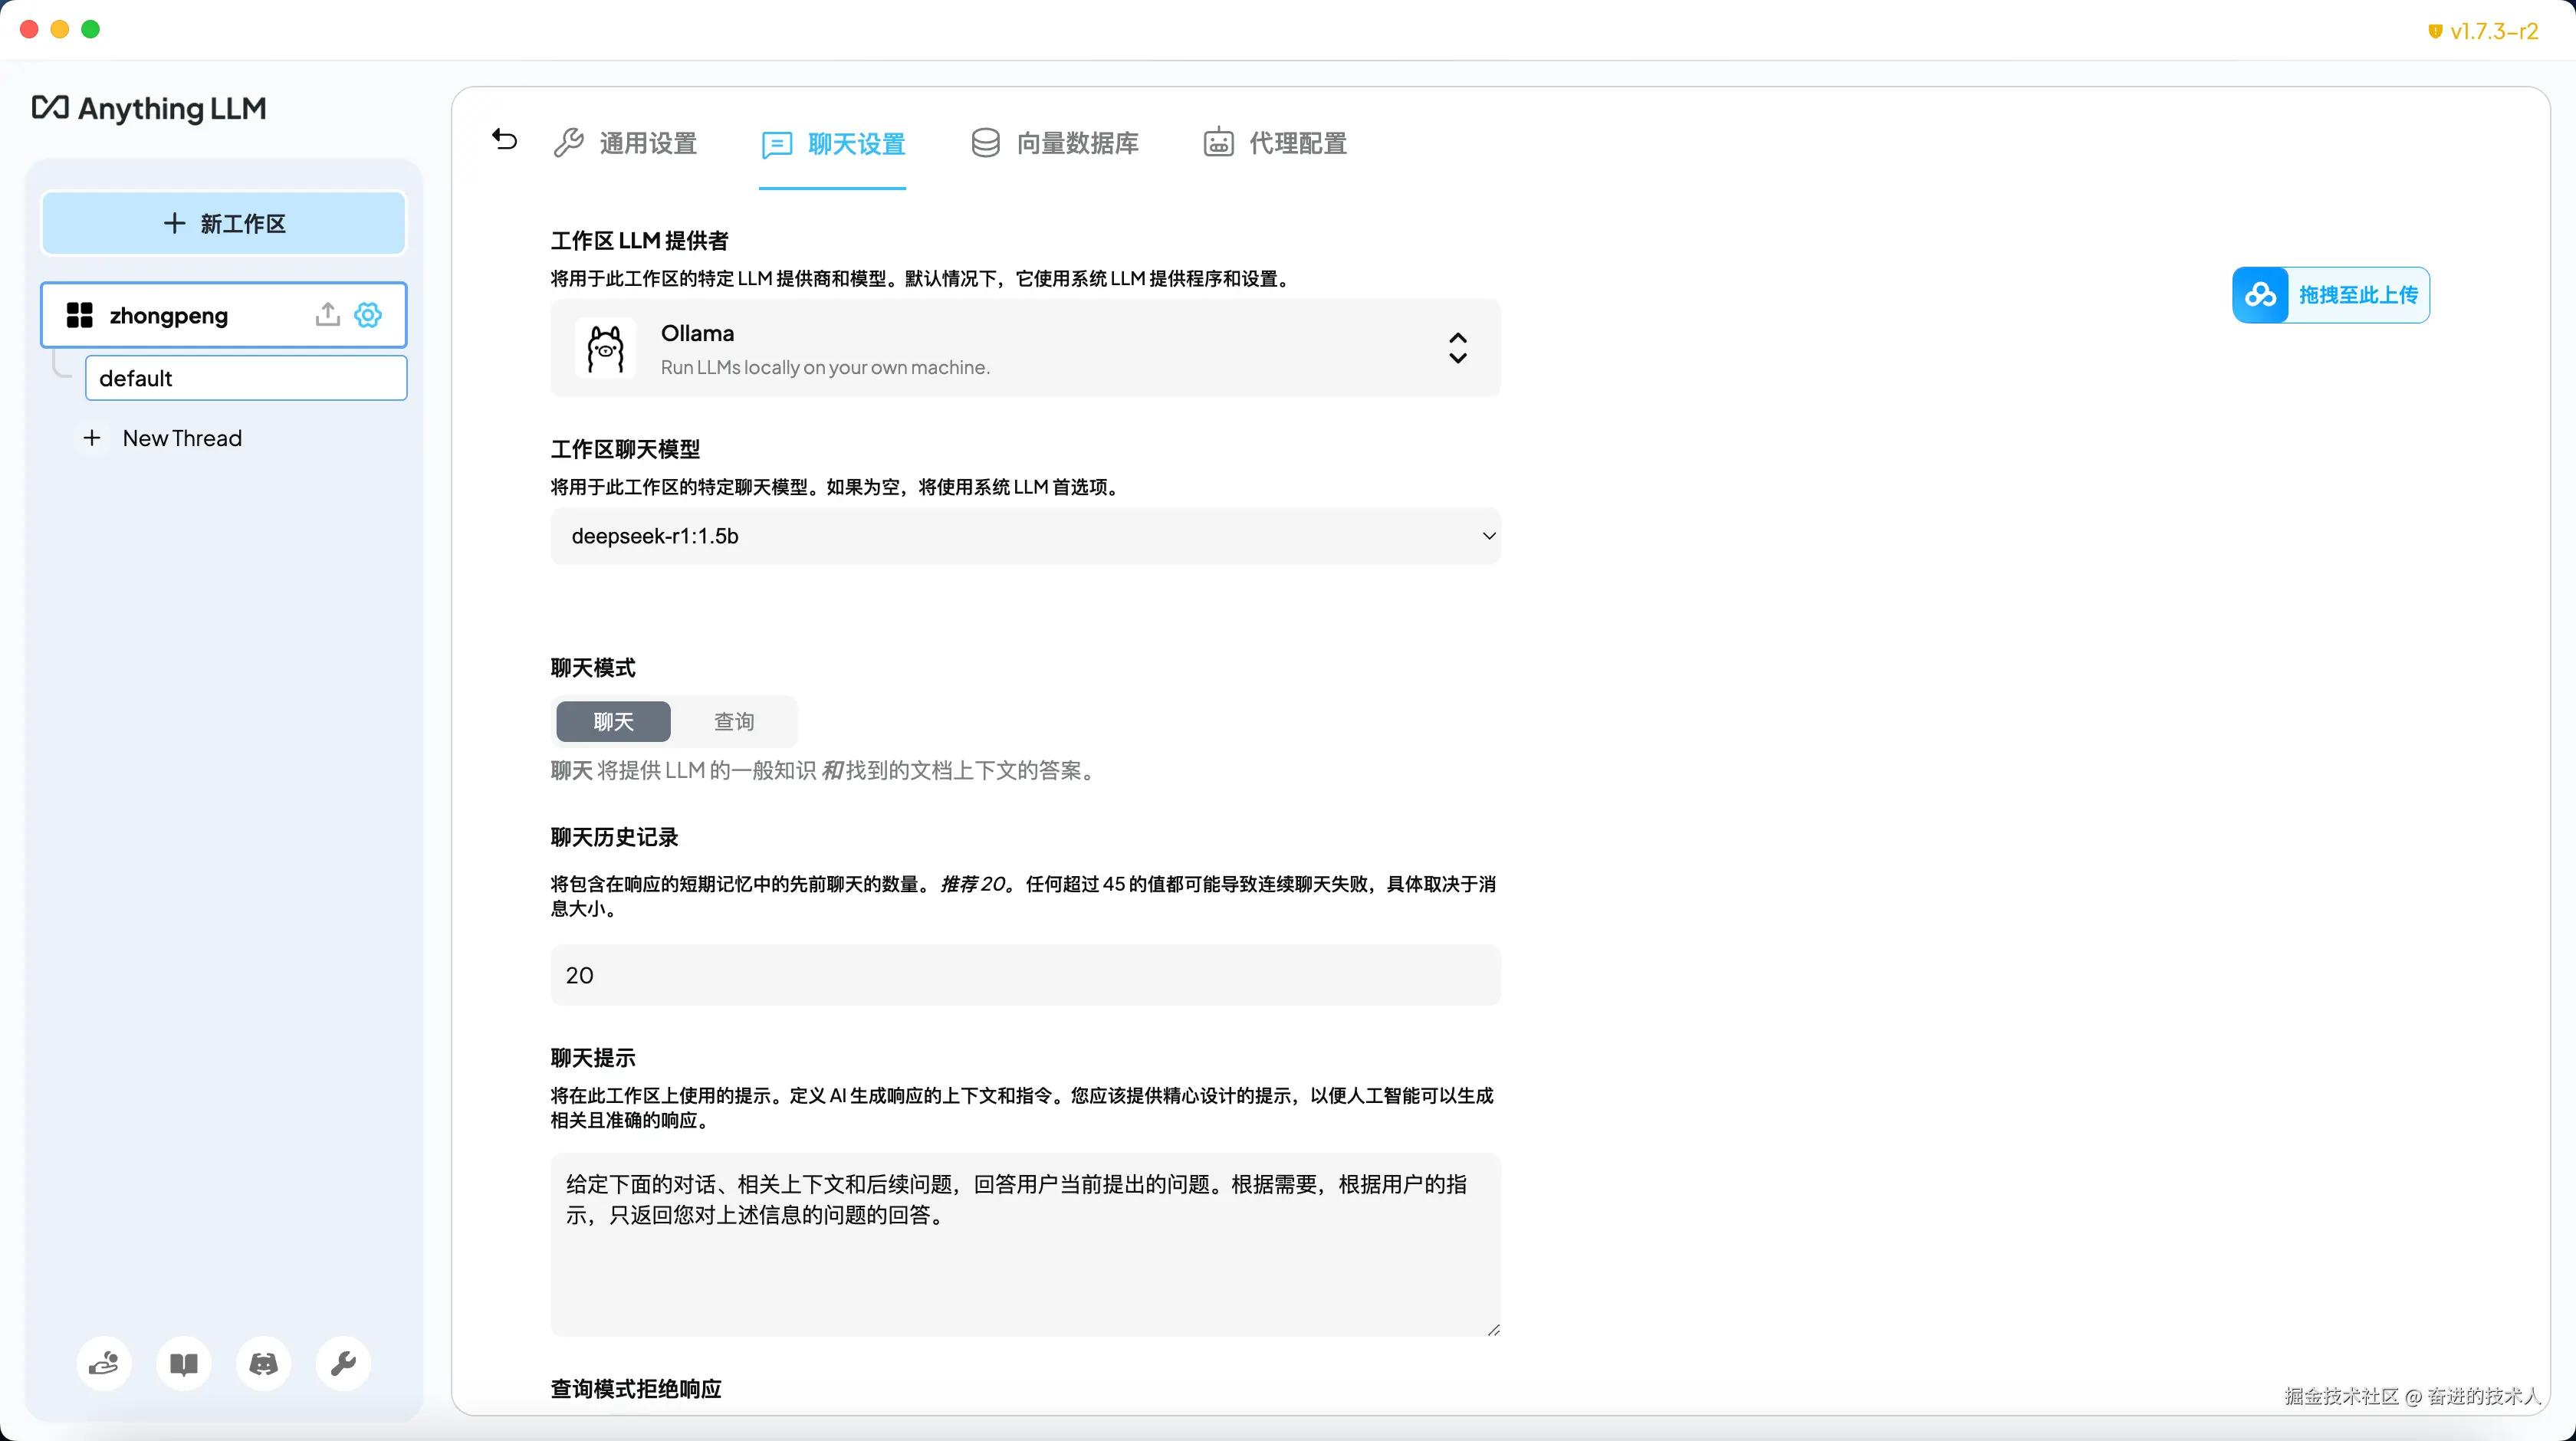Viewport: 2576px width, 1441px height.
Task: Select the 聊天 chat mode
Action: pos(613,721)
